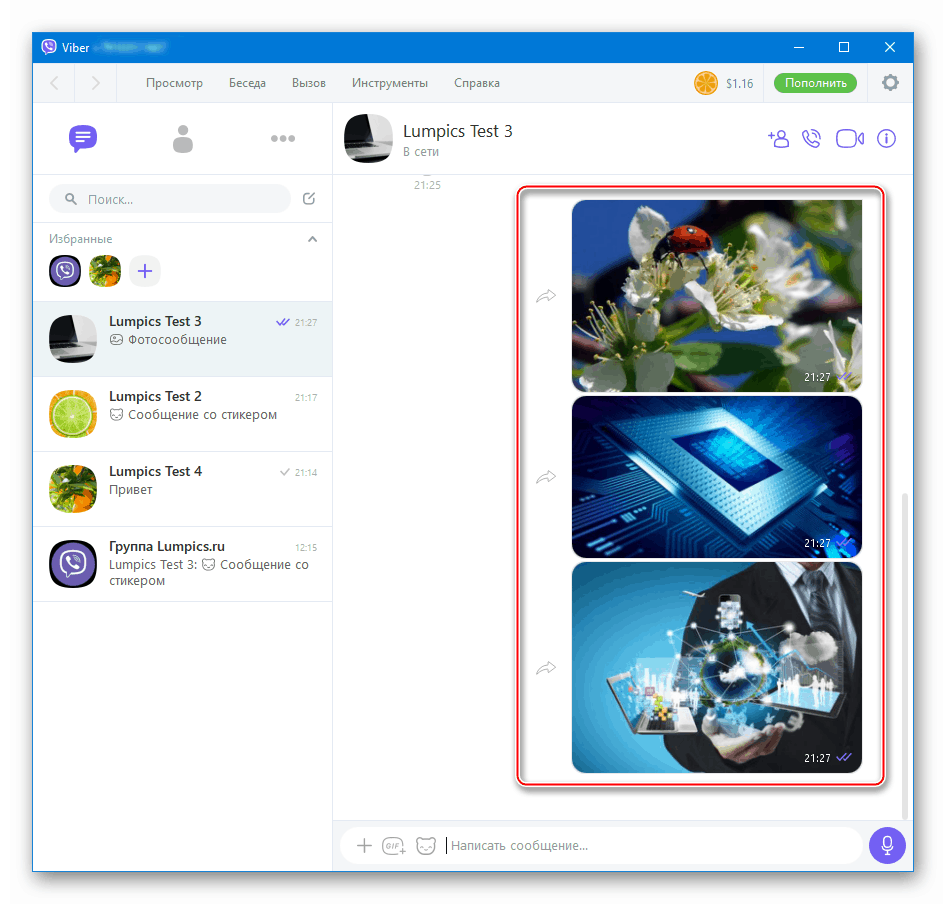
Task: Collapse the Избранные section
Action: (x=312, y=239)
